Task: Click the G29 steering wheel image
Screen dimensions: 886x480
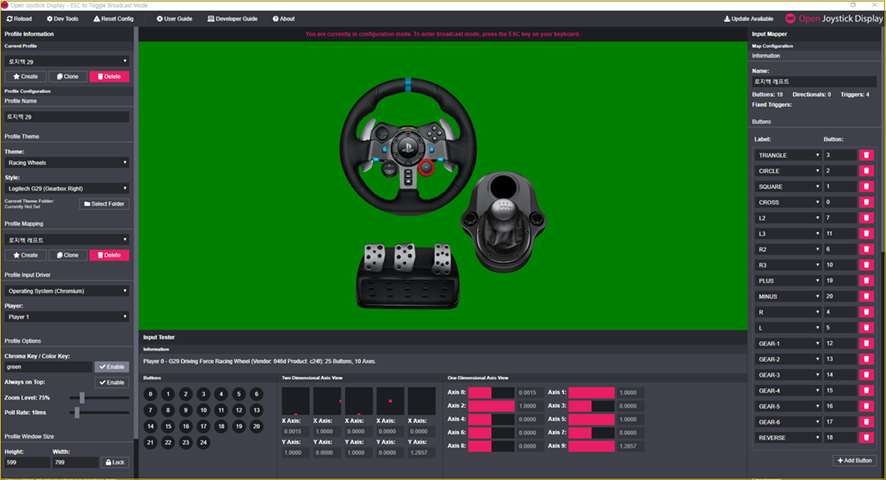Action: [x=408, y=146]
